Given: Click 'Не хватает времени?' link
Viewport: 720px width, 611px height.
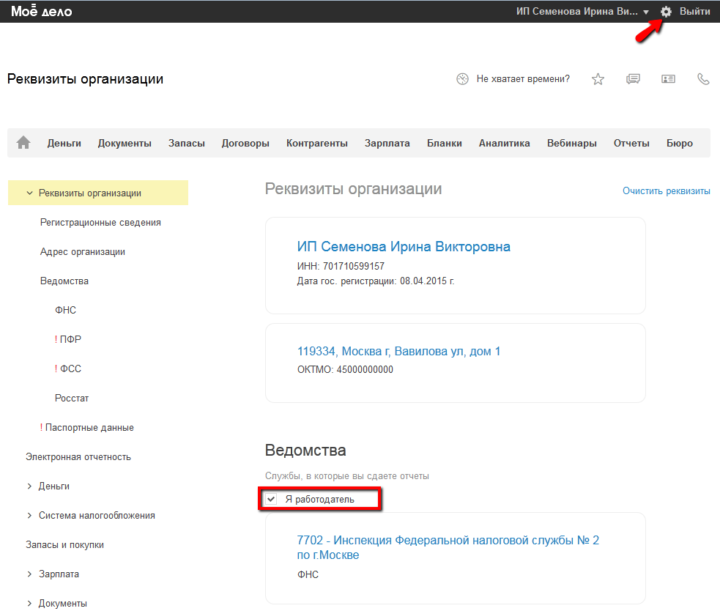Looking at the screenshot, I should [x=523, y=79].
